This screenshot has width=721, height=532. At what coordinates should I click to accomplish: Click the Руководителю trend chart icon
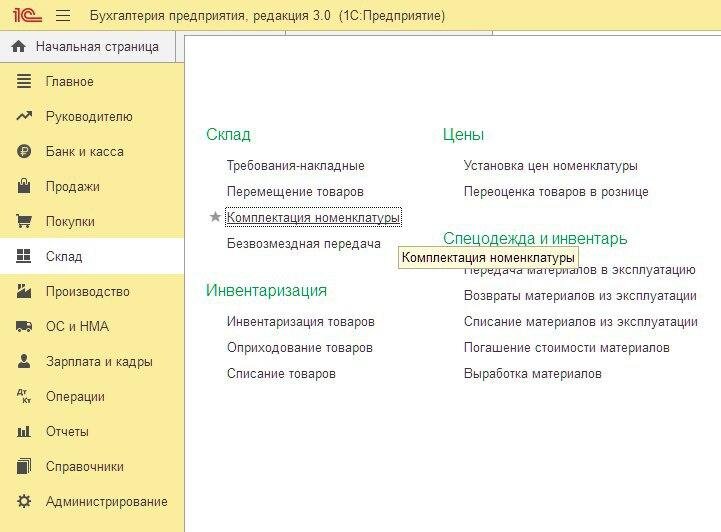click(24, 116)
